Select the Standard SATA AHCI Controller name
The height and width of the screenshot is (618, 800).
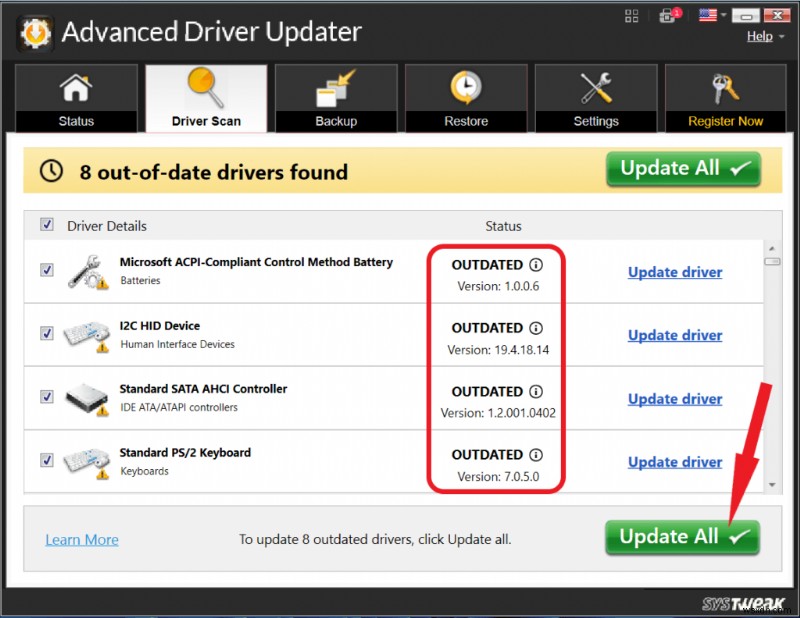click(x=203, y=389)
